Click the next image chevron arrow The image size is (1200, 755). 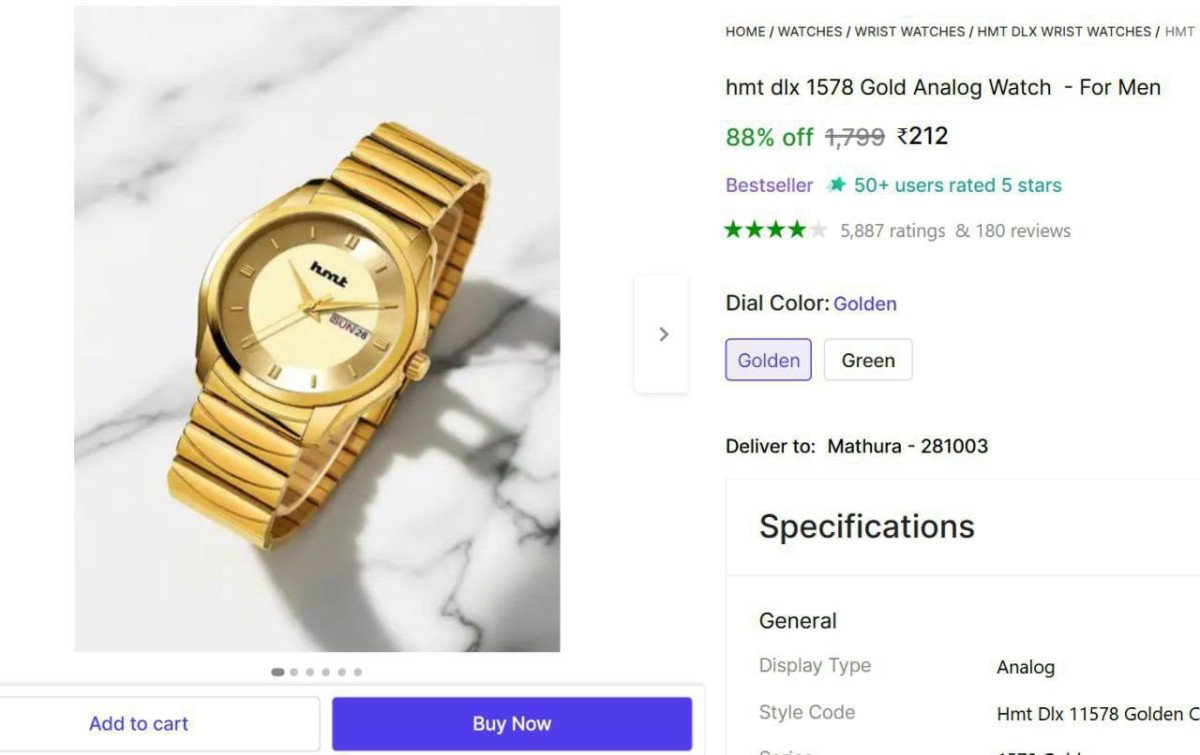pyautogui.click(x=663, y=334)
